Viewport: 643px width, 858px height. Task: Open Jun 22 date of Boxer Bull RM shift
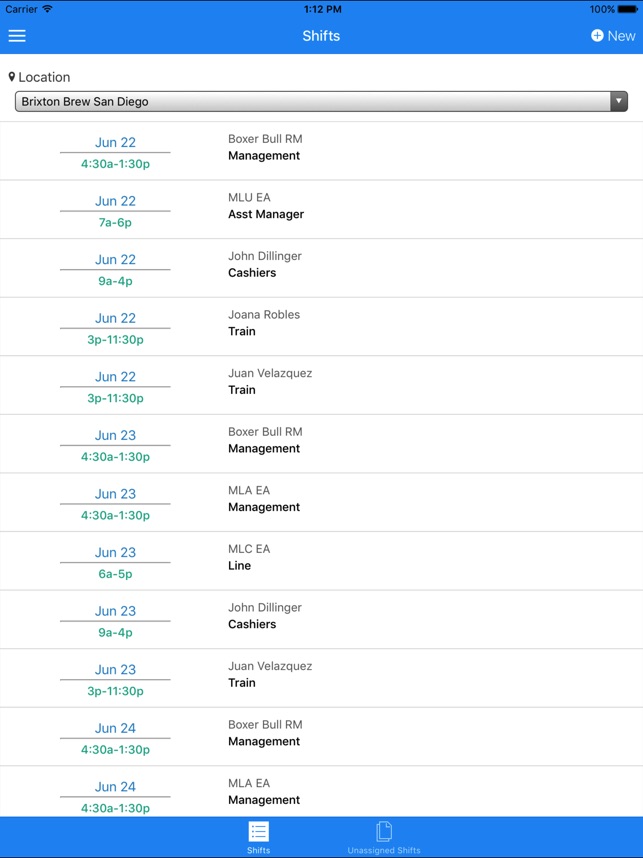click(x=115, y=142)
